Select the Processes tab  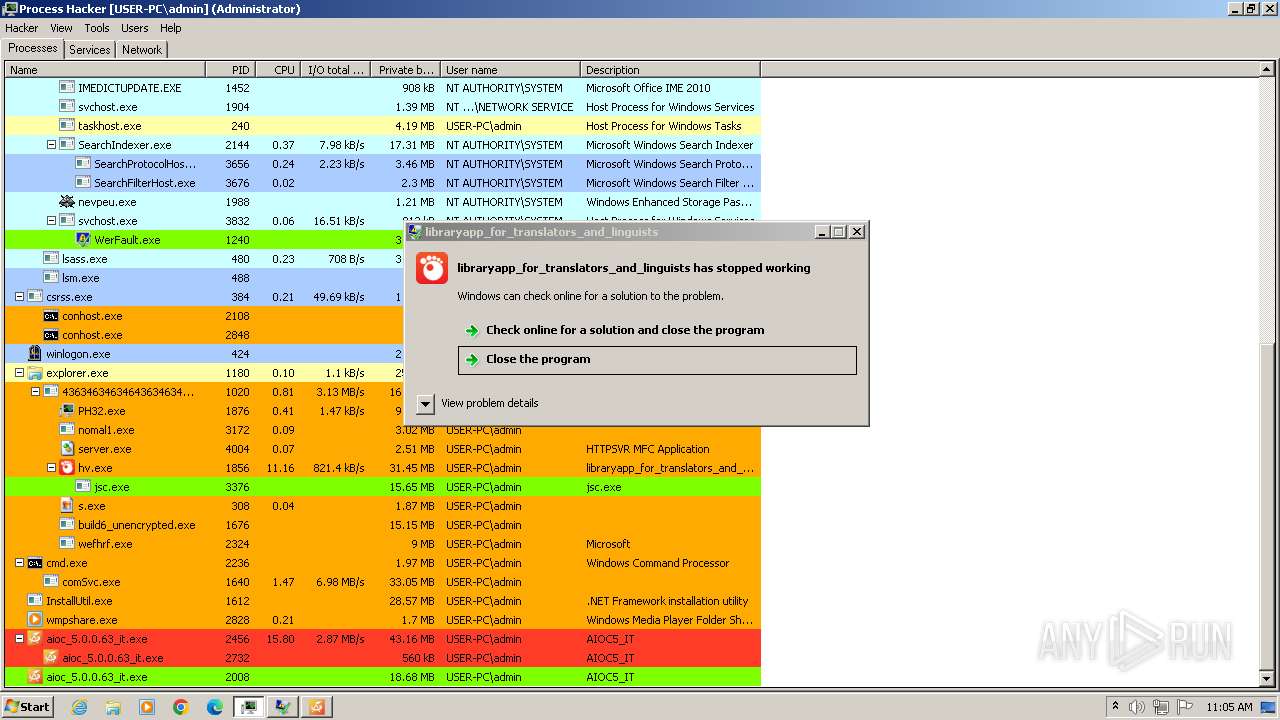pos(33,48)
